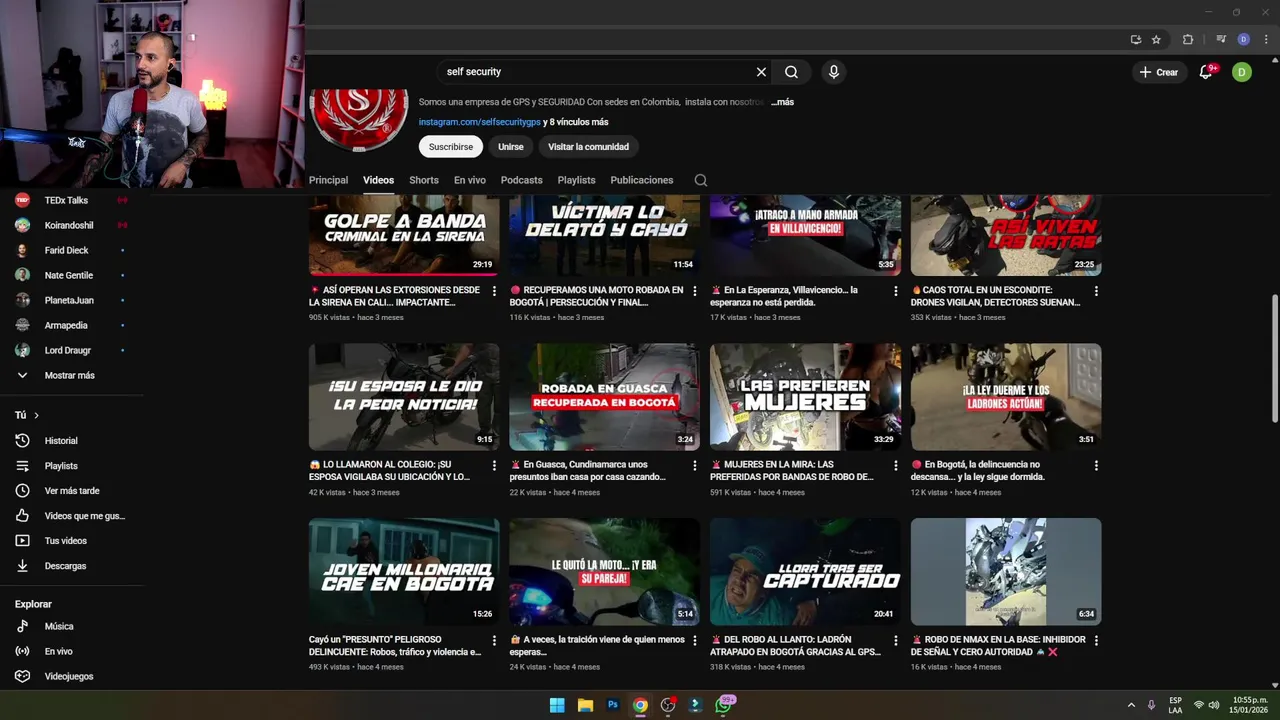Screen dimensions: 1280x720
Task: Expand channel description with ...más
Action: (x=782, y=102)
